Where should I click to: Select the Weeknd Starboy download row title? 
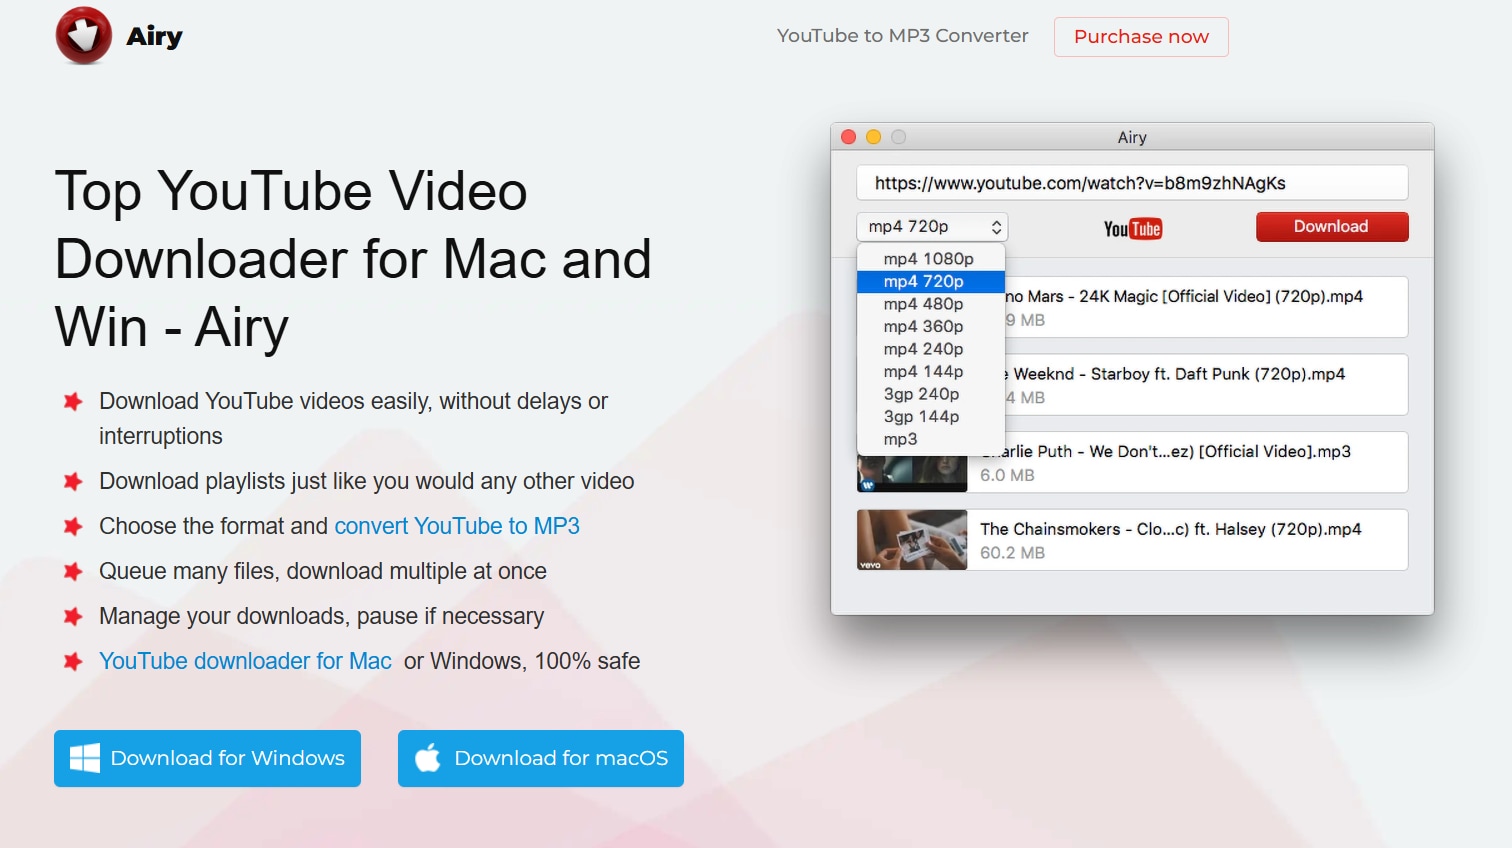(x=1175, y=374)
